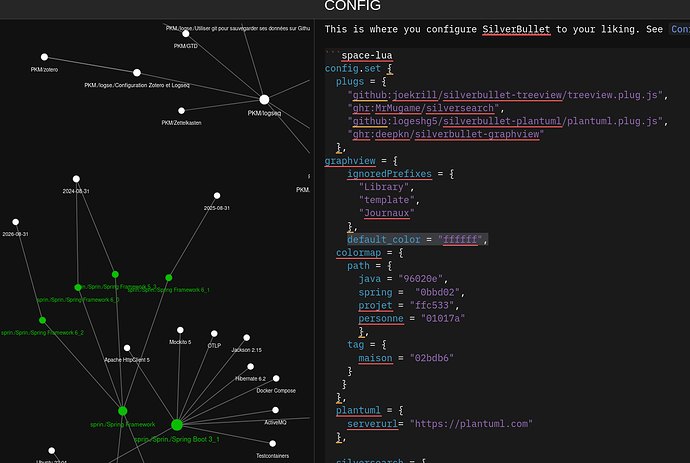Click the colormap key

click(x=358, y=253)
